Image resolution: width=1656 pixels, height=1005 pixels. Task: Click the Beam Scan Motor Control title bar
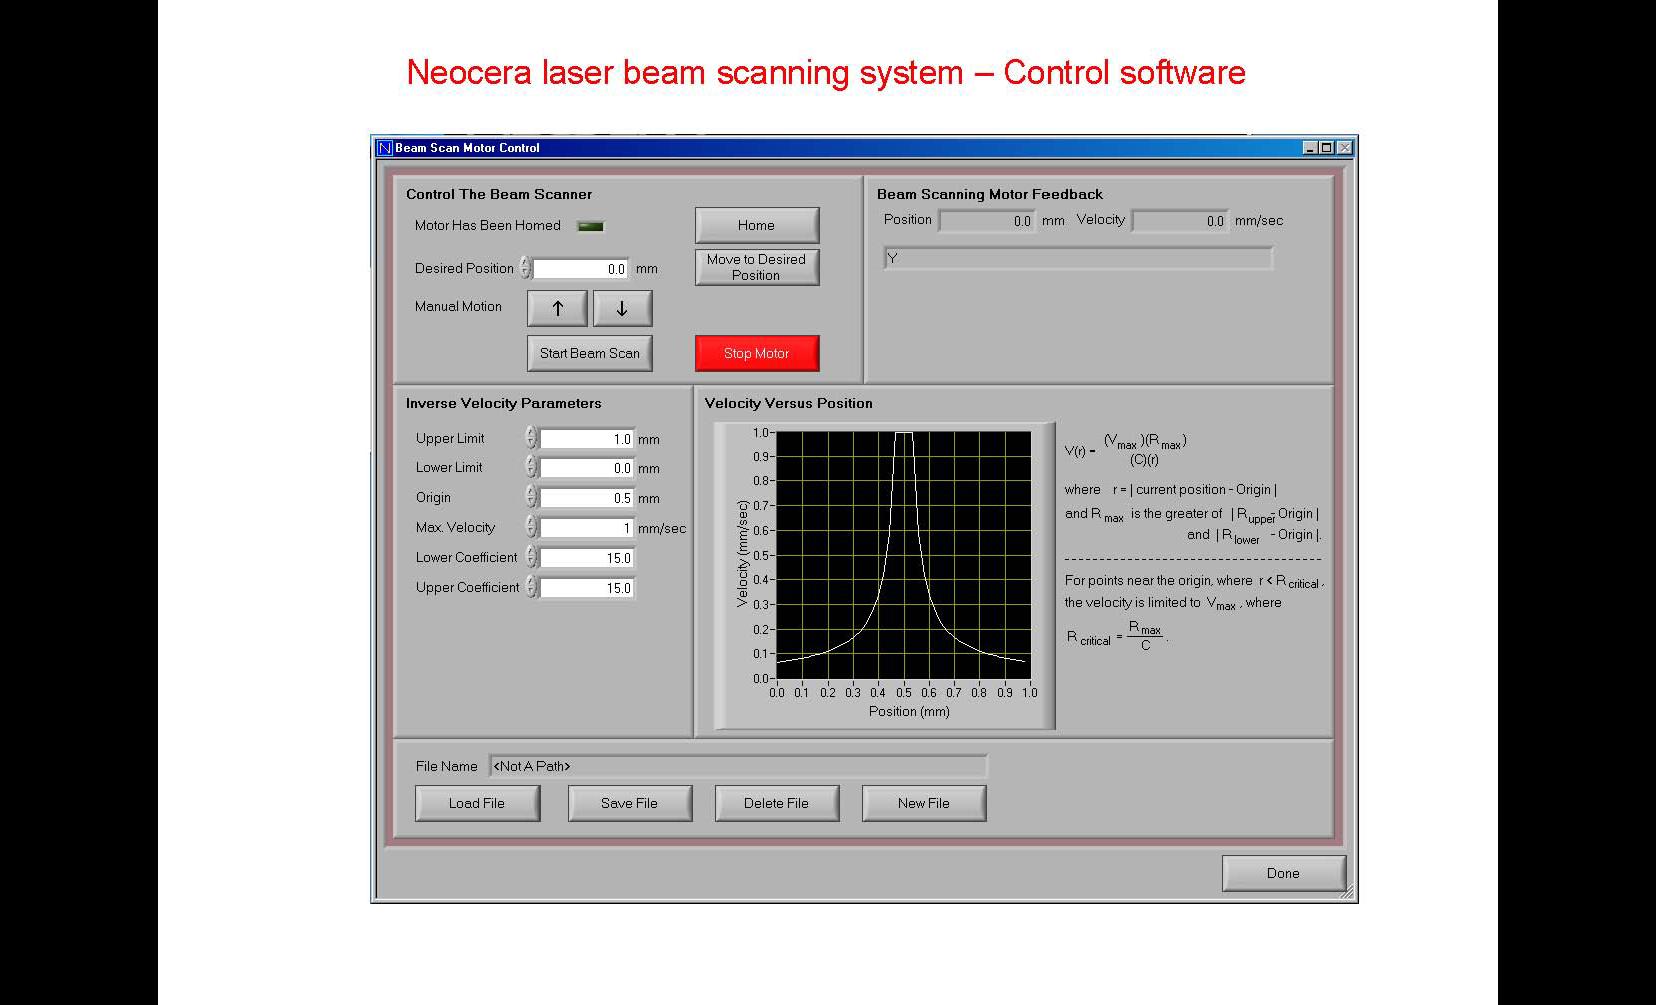click(864, 148)
